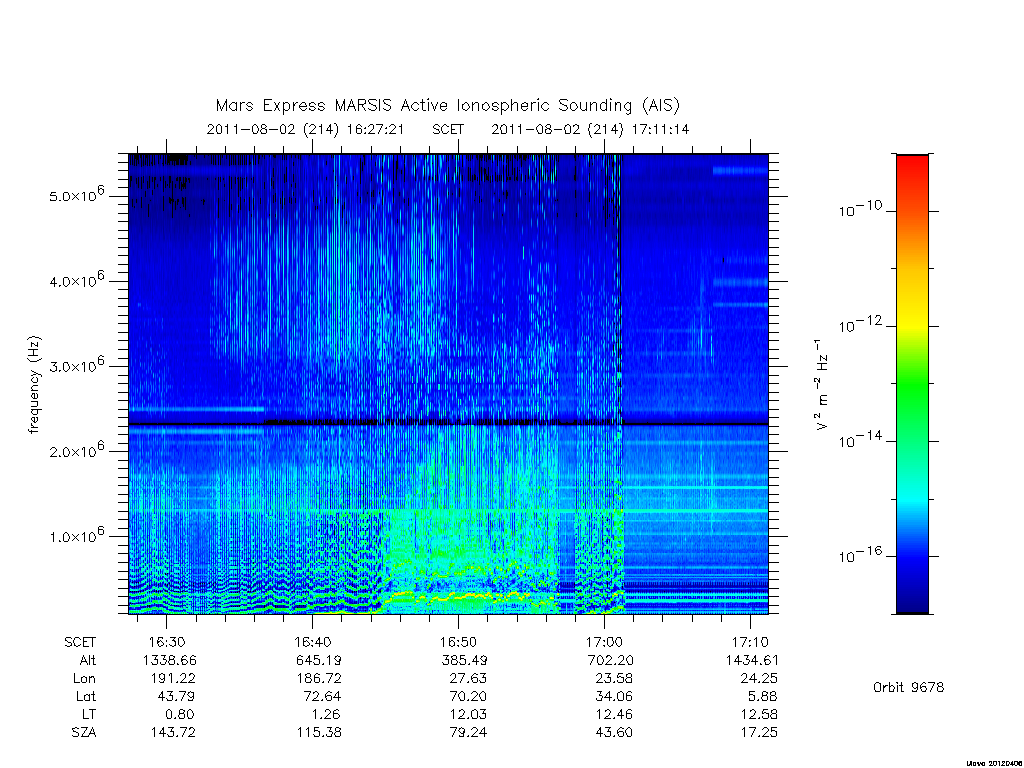Select altitude value 385.49

(464, 660)
